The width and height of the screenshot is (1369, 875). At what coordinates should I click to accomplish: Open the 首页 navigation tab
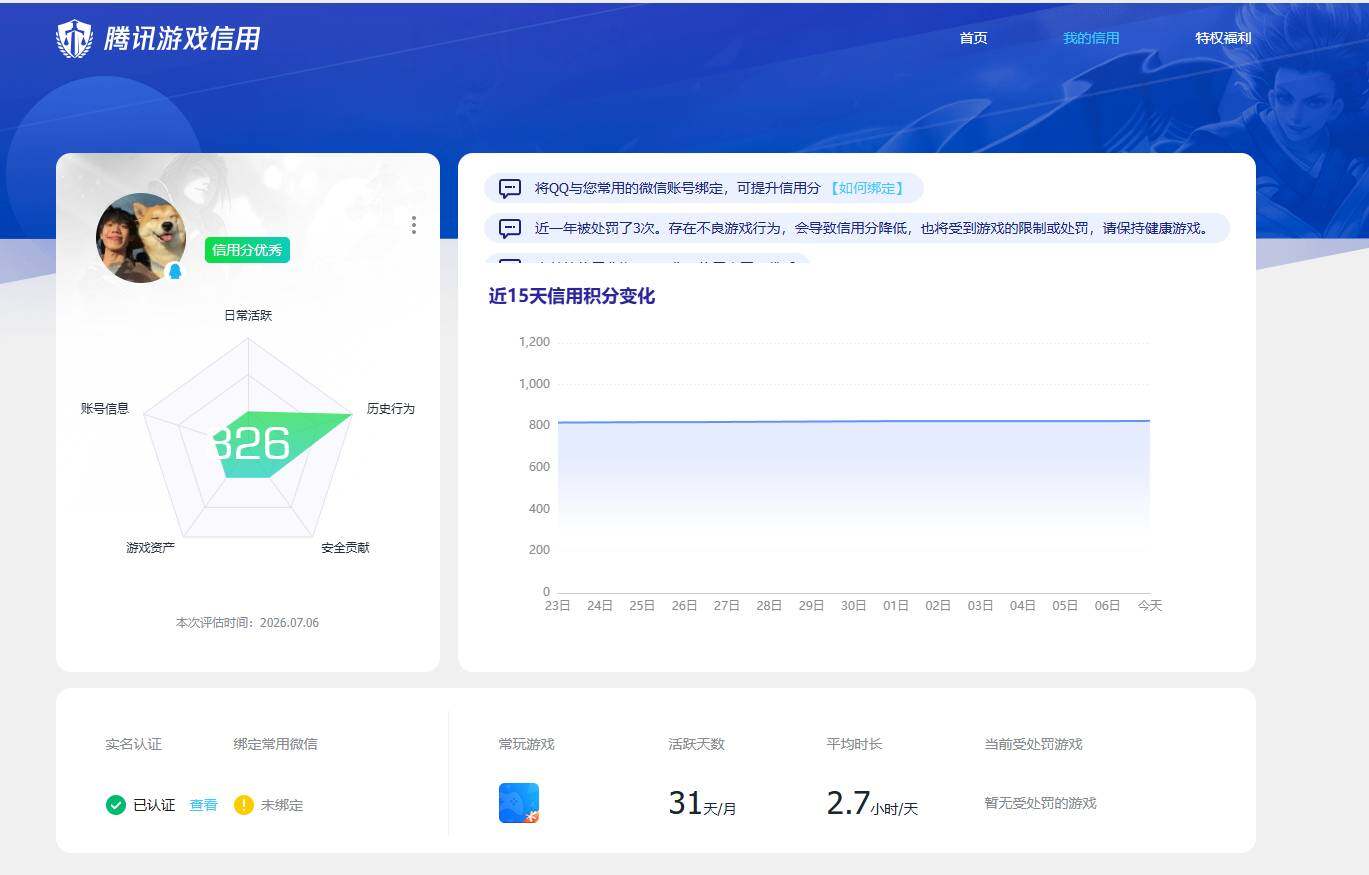[x=973, y=38]
